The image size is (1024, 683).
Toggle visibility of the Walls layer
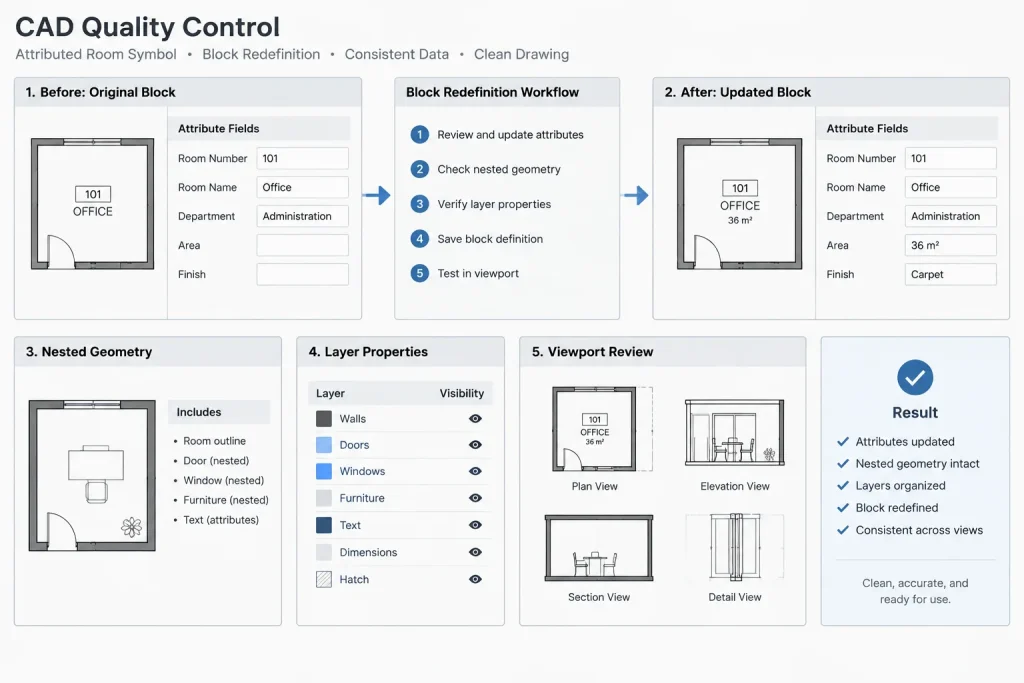(x=475, y=419)
